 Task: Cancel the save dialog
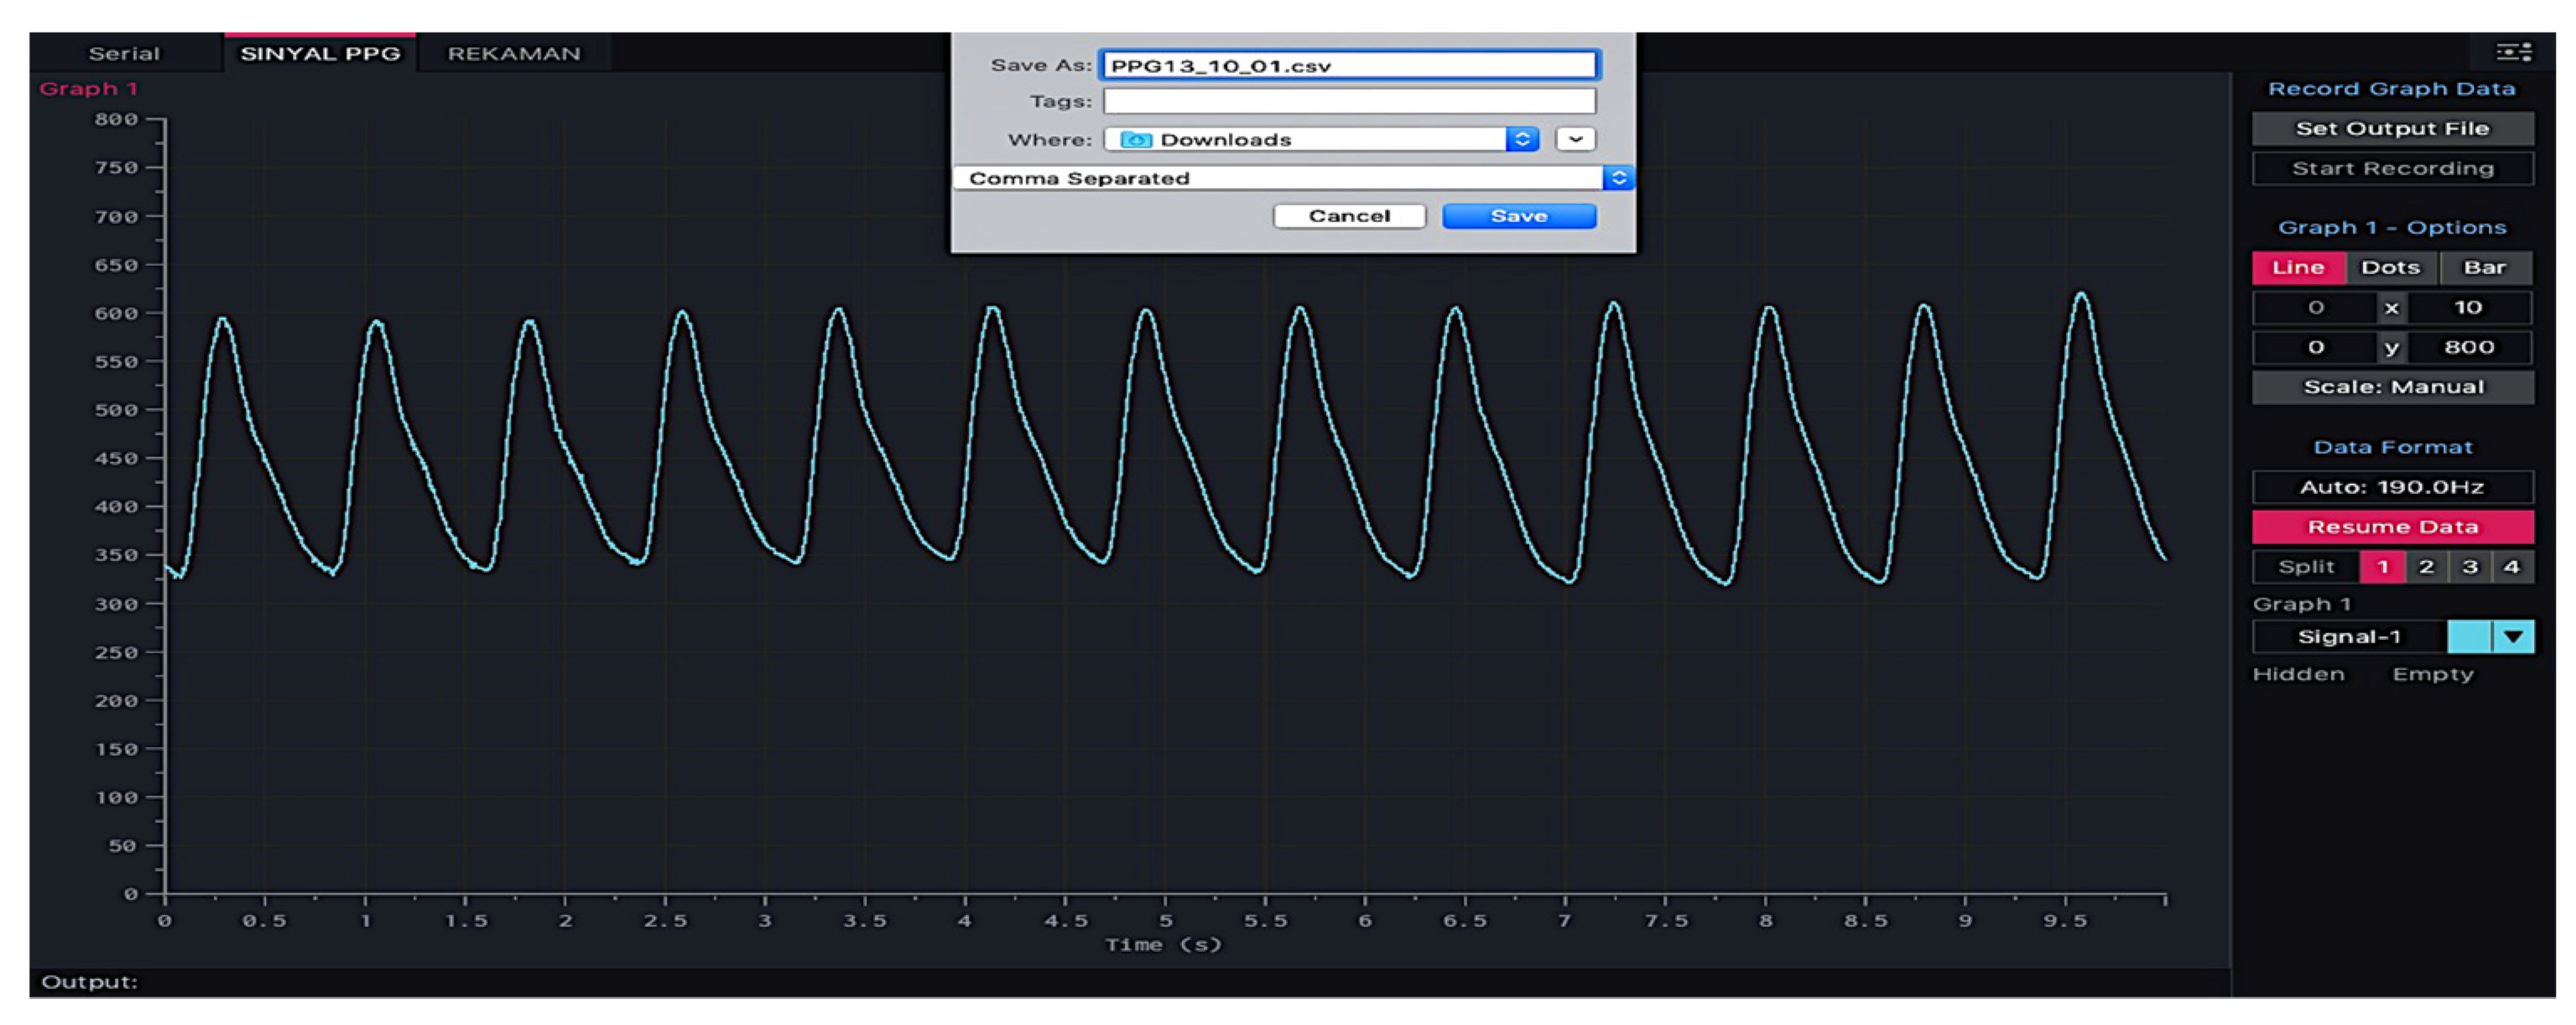(x=1349, y=216)
